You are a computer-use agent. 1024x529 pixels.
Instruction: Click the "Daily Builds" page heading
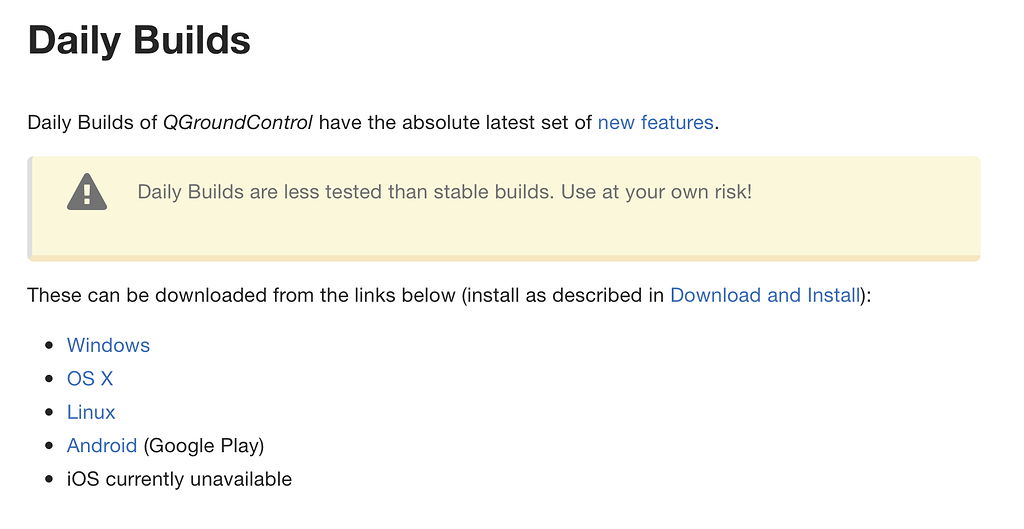pyautogui.click(x=139, y=41)
